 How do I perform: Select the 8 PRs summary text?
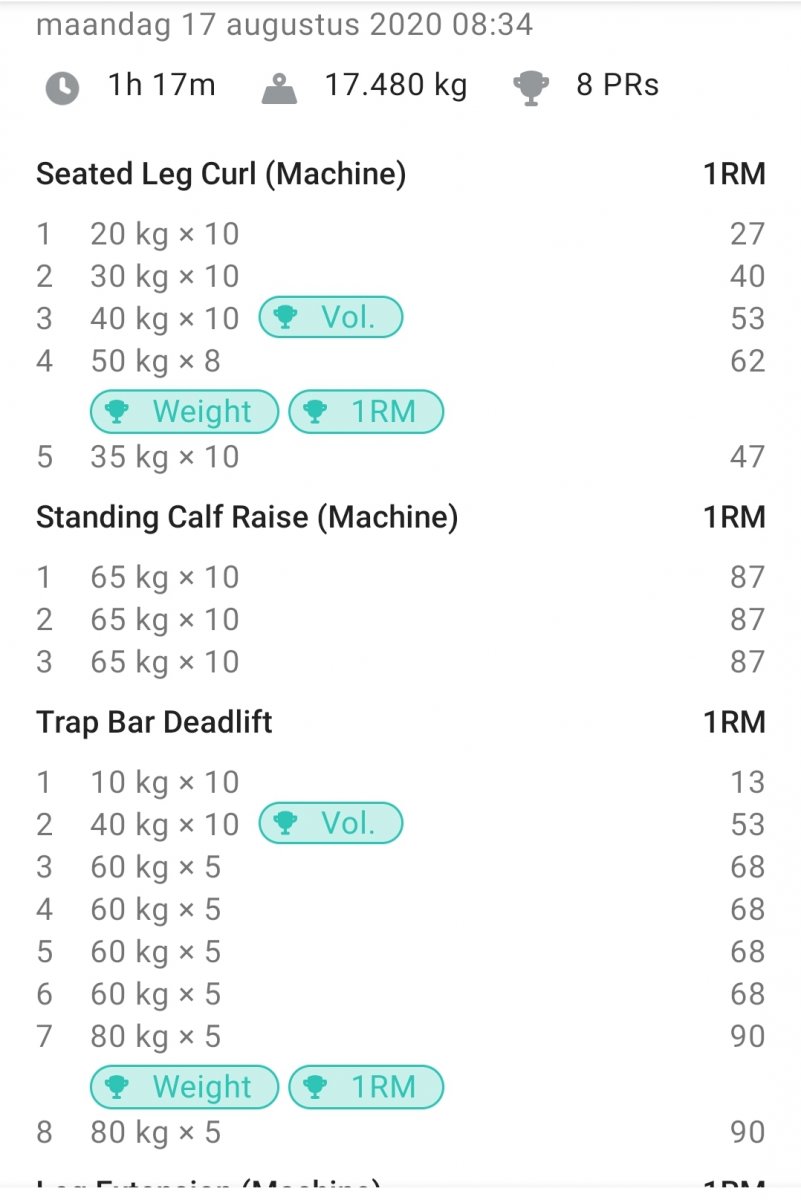(x=617, y=86)
